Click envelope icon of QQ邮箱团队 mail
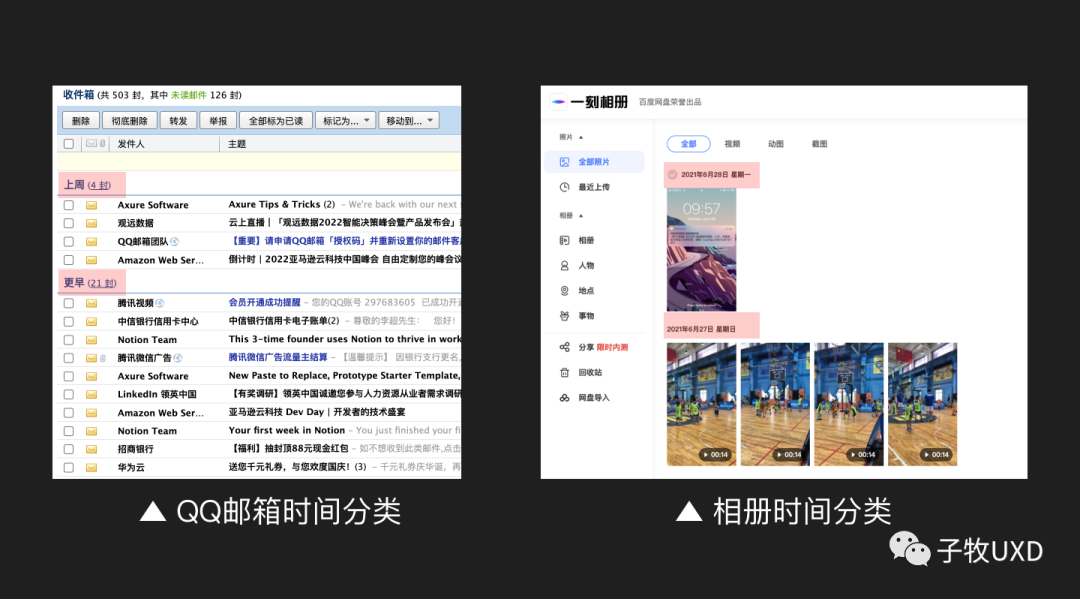This screenshot has height=599, width=1080. tap(91, 242)
